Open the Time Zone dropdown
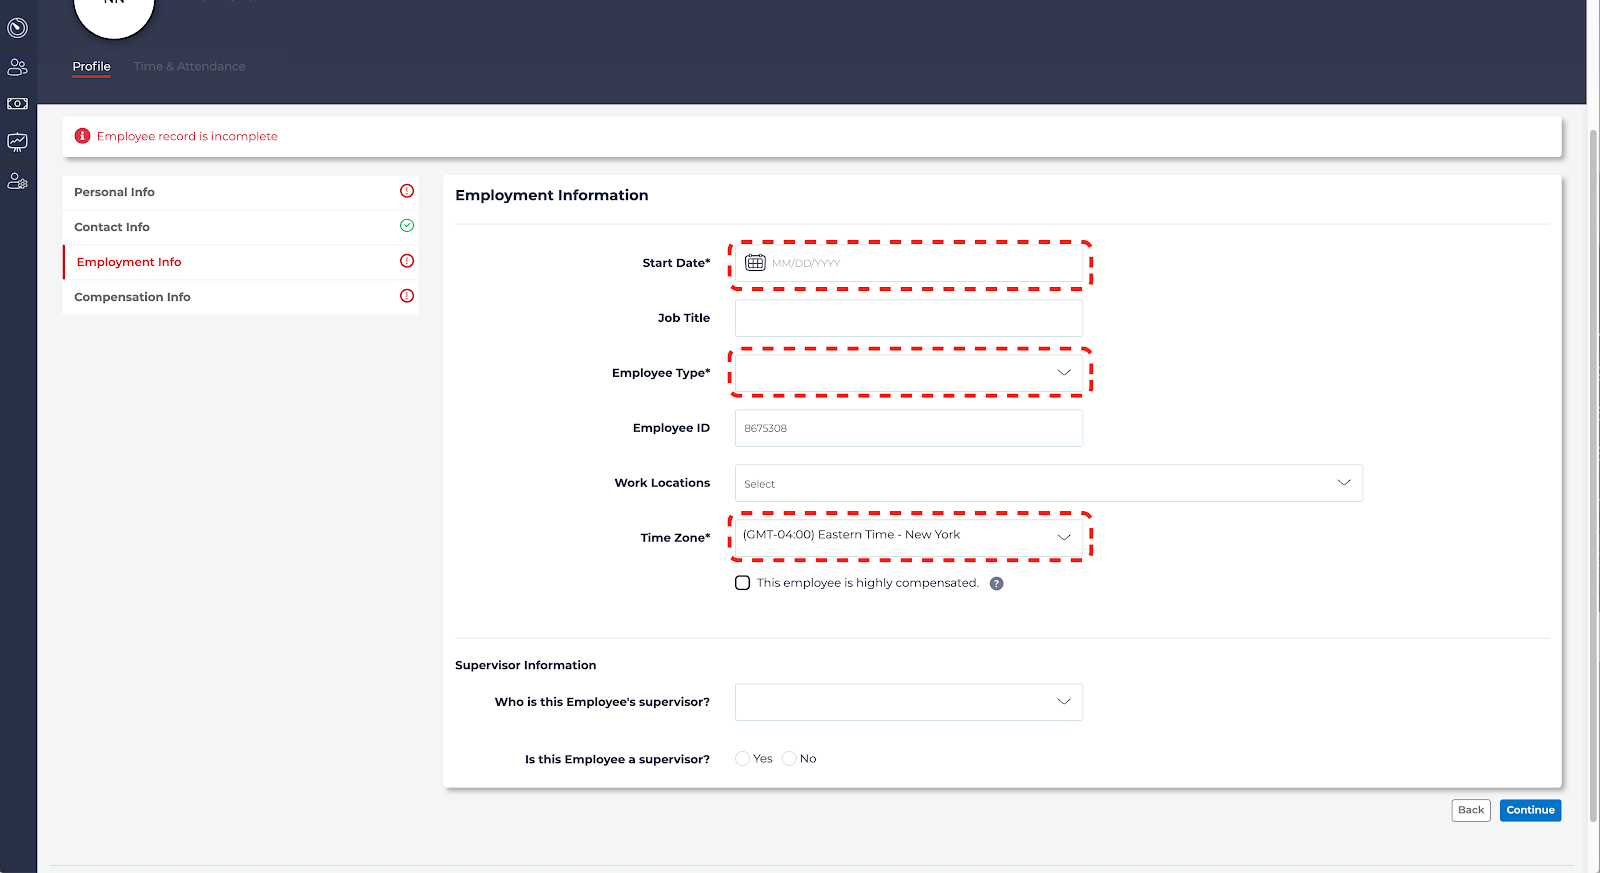The height and width of the screenshot is (873, 1600). pos(908,537)
